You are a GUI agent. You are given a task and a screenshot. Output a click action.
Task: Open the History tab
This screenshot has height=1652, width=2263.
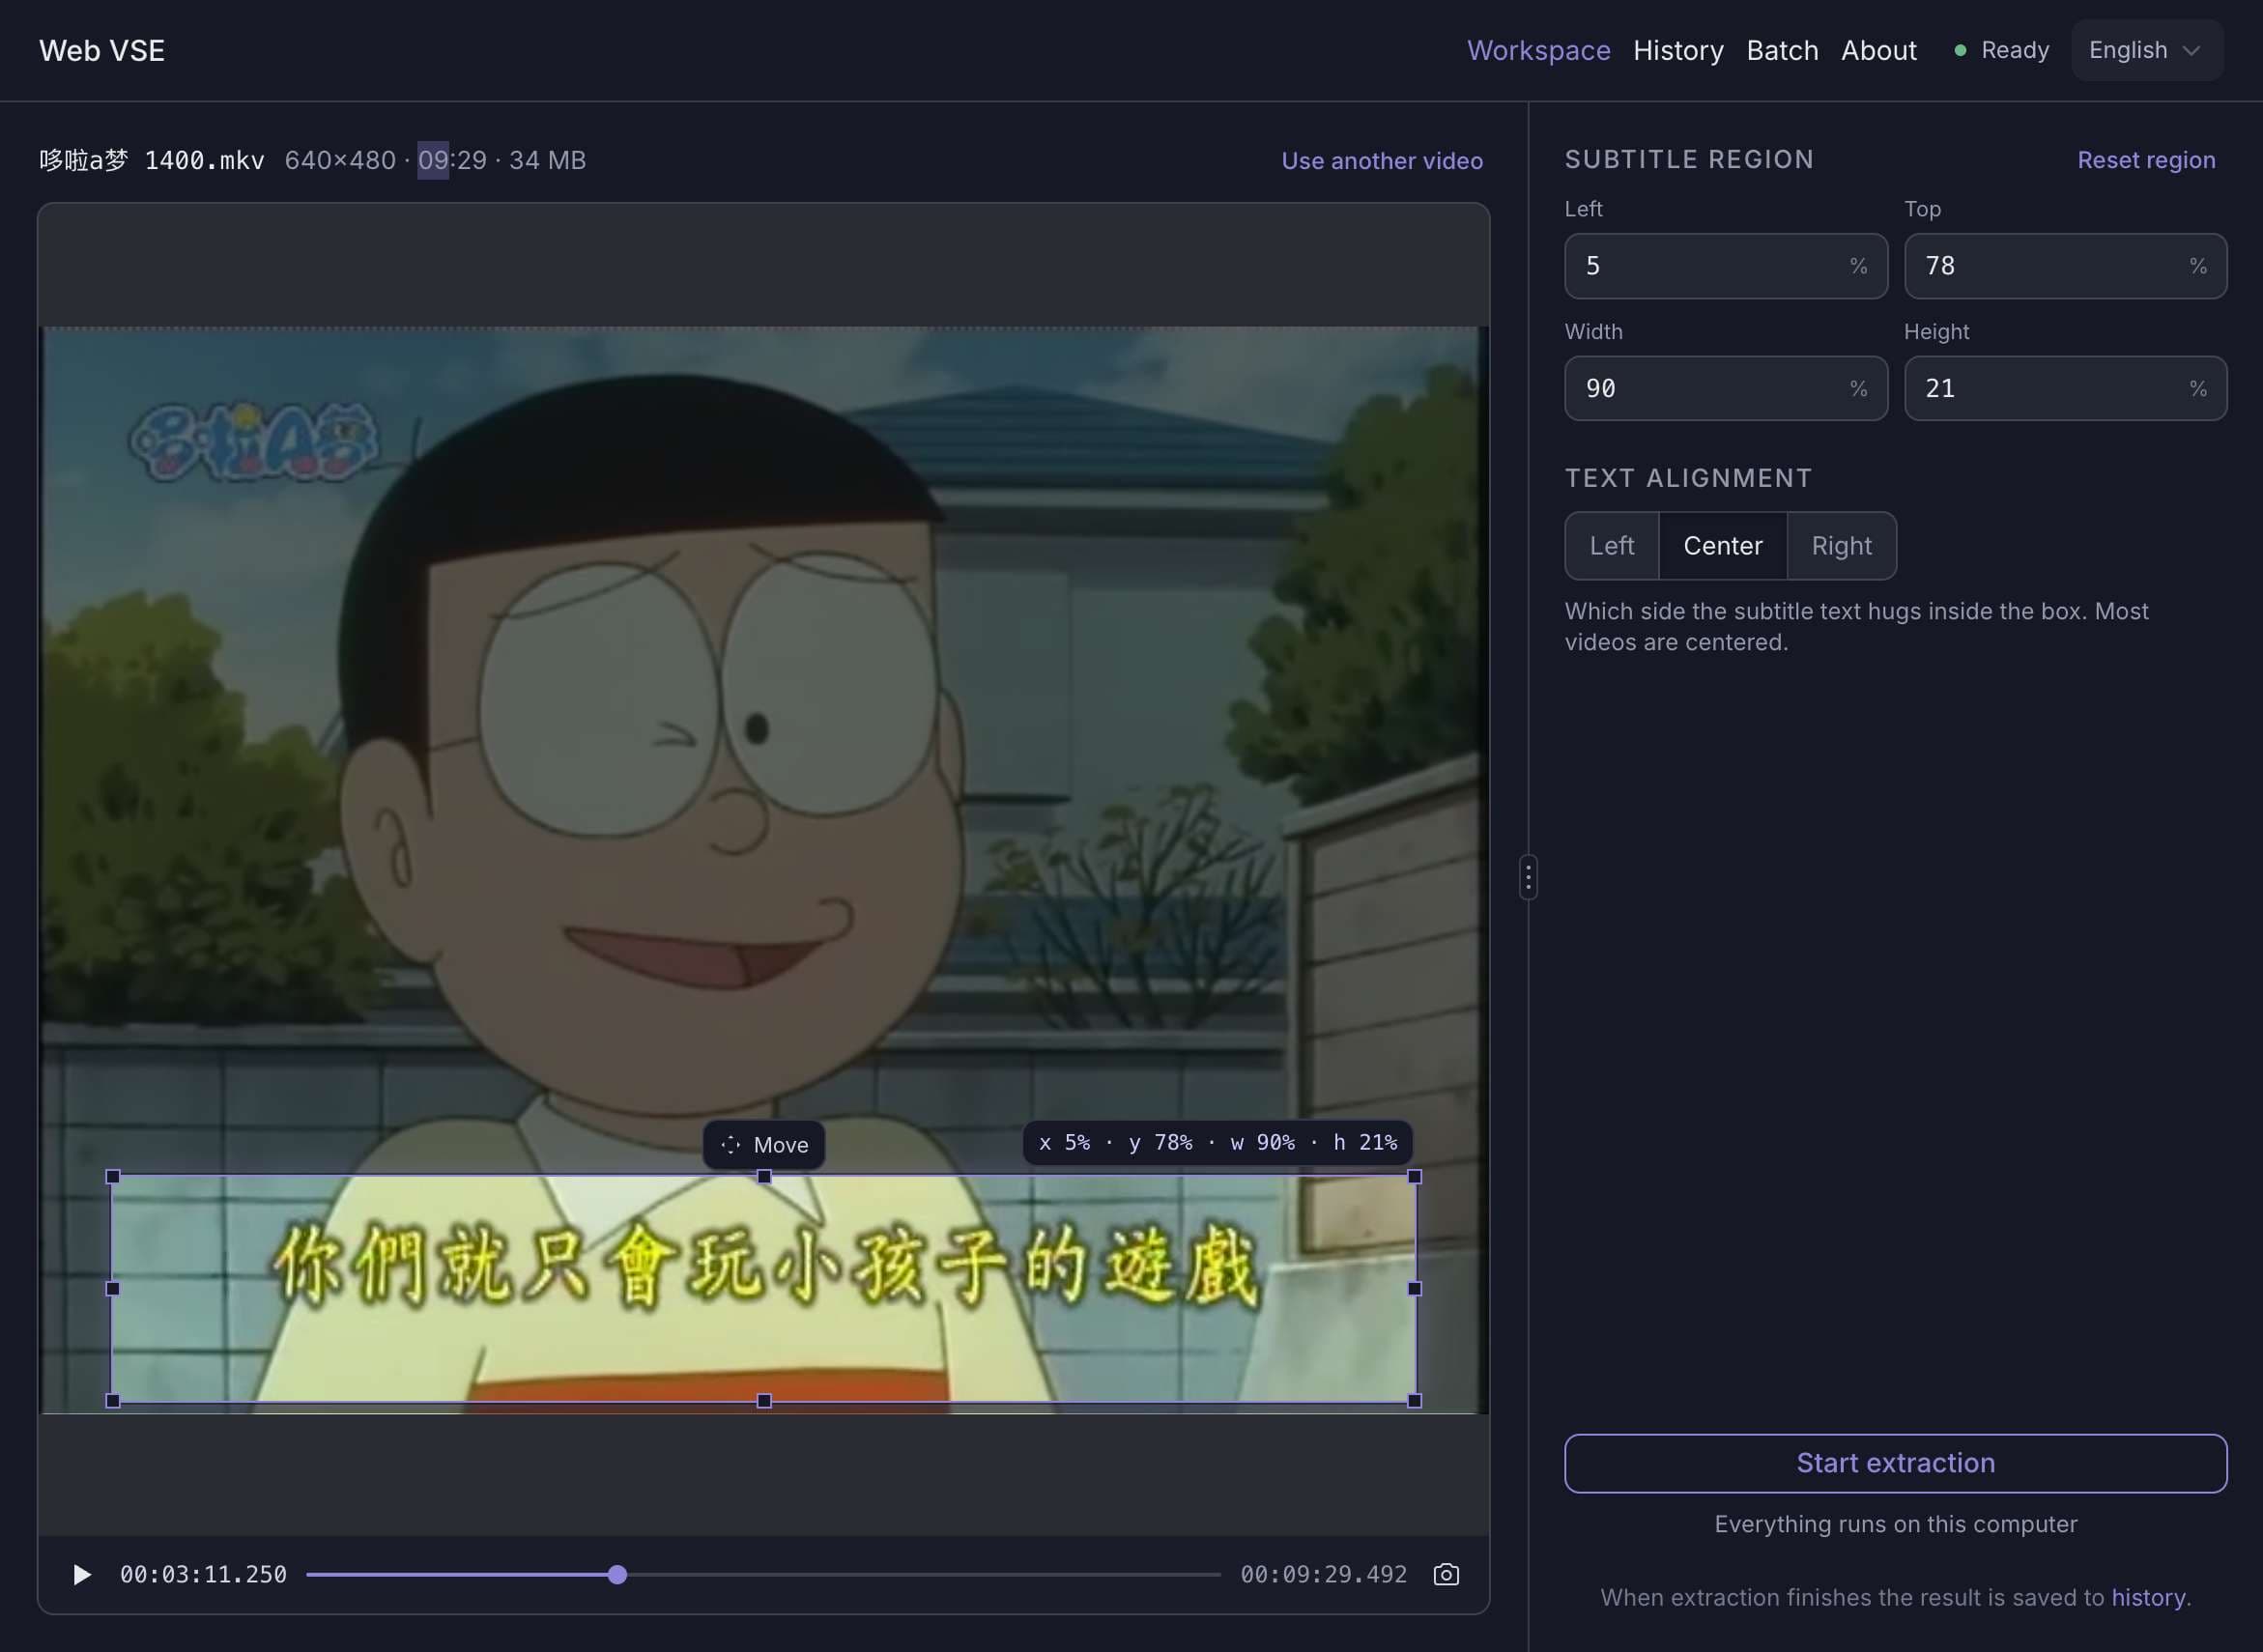[x=1678, y=50]
